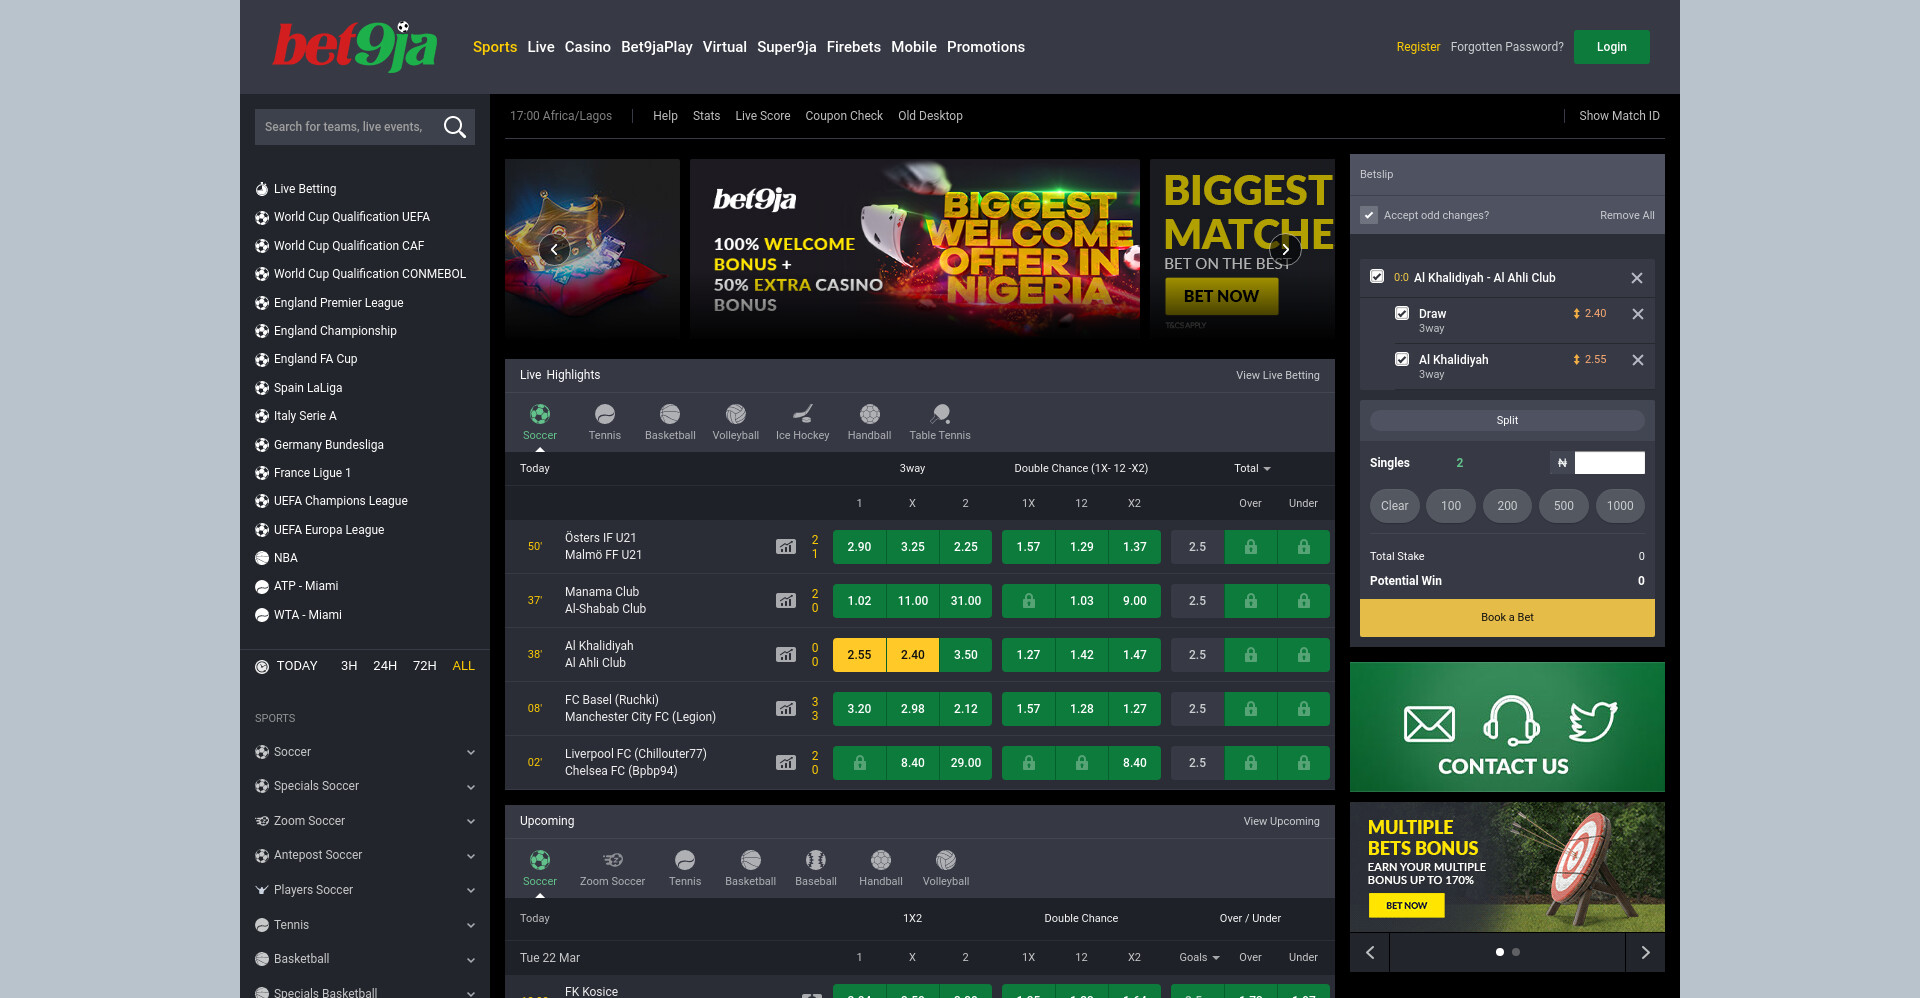Filter events by 3H
Image resolution: width=1920 pixels, height=998 pixels.
pyautogui.click(x=349, y=666)
